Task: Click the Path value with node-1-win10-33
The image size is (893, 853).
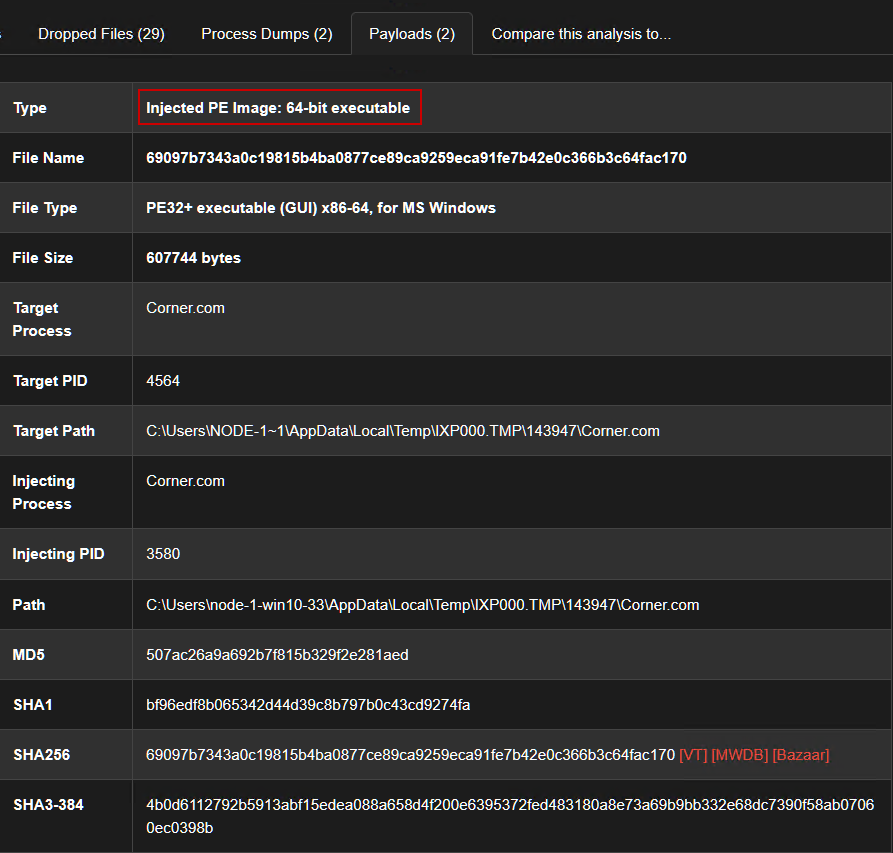Action: tap(422, 605)
